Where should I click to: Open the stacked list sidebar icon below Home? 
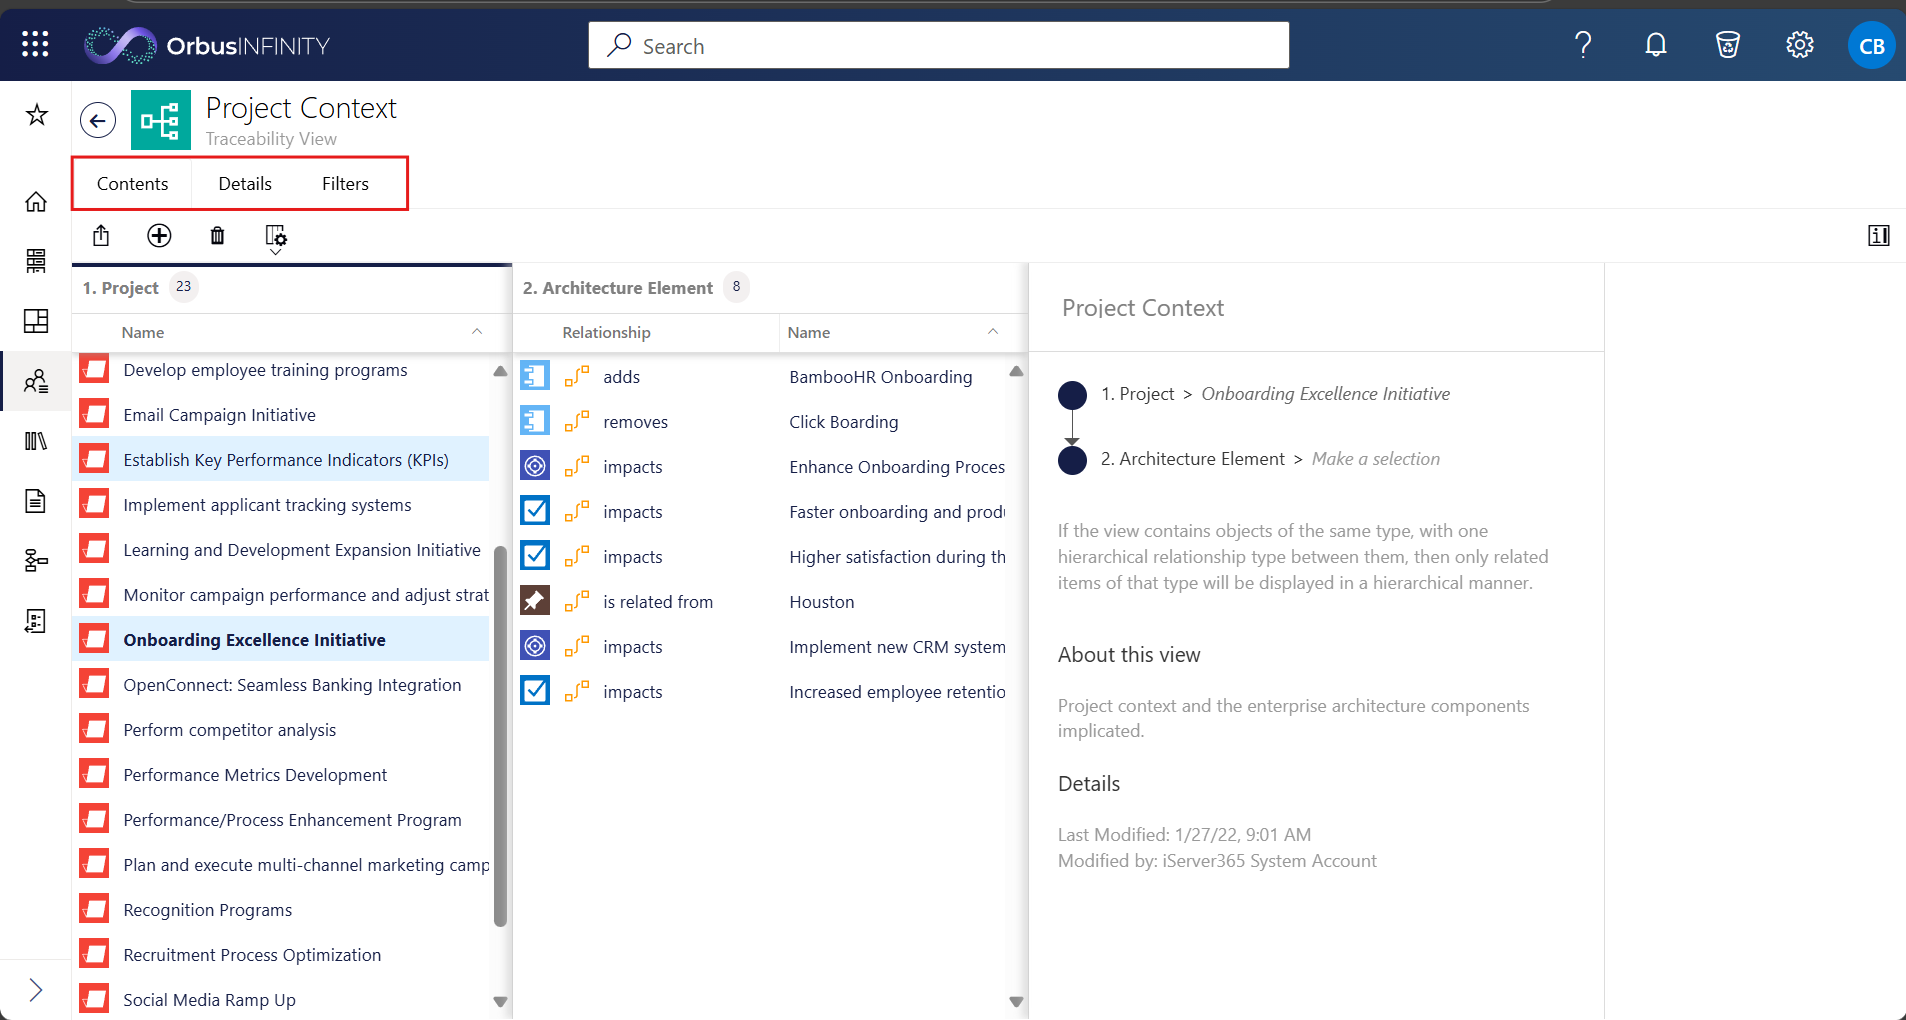click(36, 261)
